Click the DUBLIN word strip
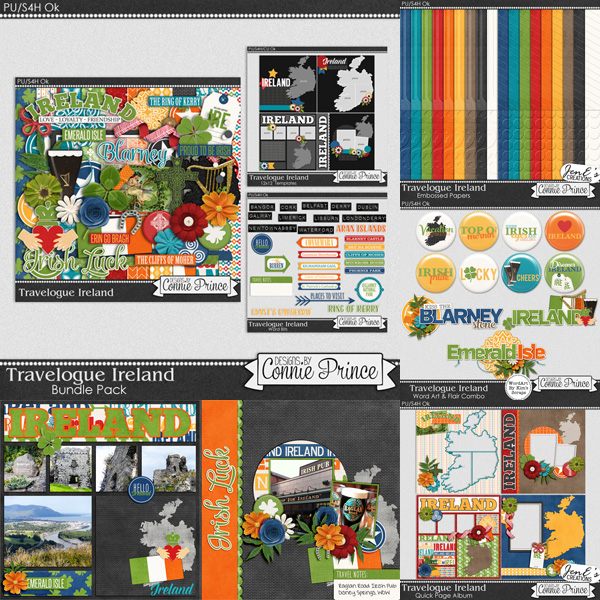Screen dimensions: 600x600 pos(367,207)
